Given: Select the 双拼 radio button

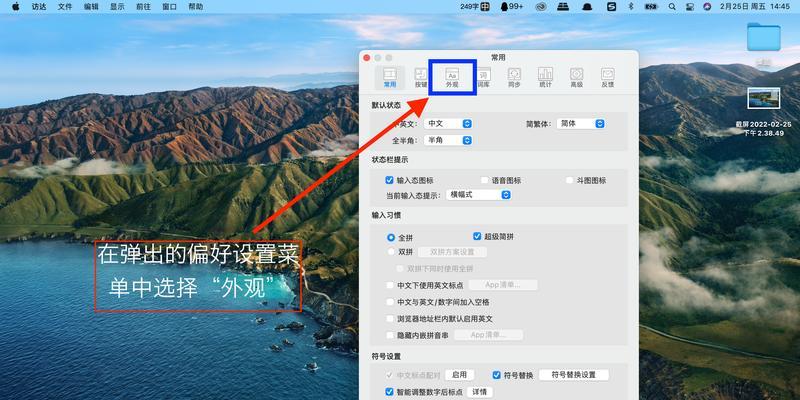Looking at the screenshot, I should [x=391, y=252].
